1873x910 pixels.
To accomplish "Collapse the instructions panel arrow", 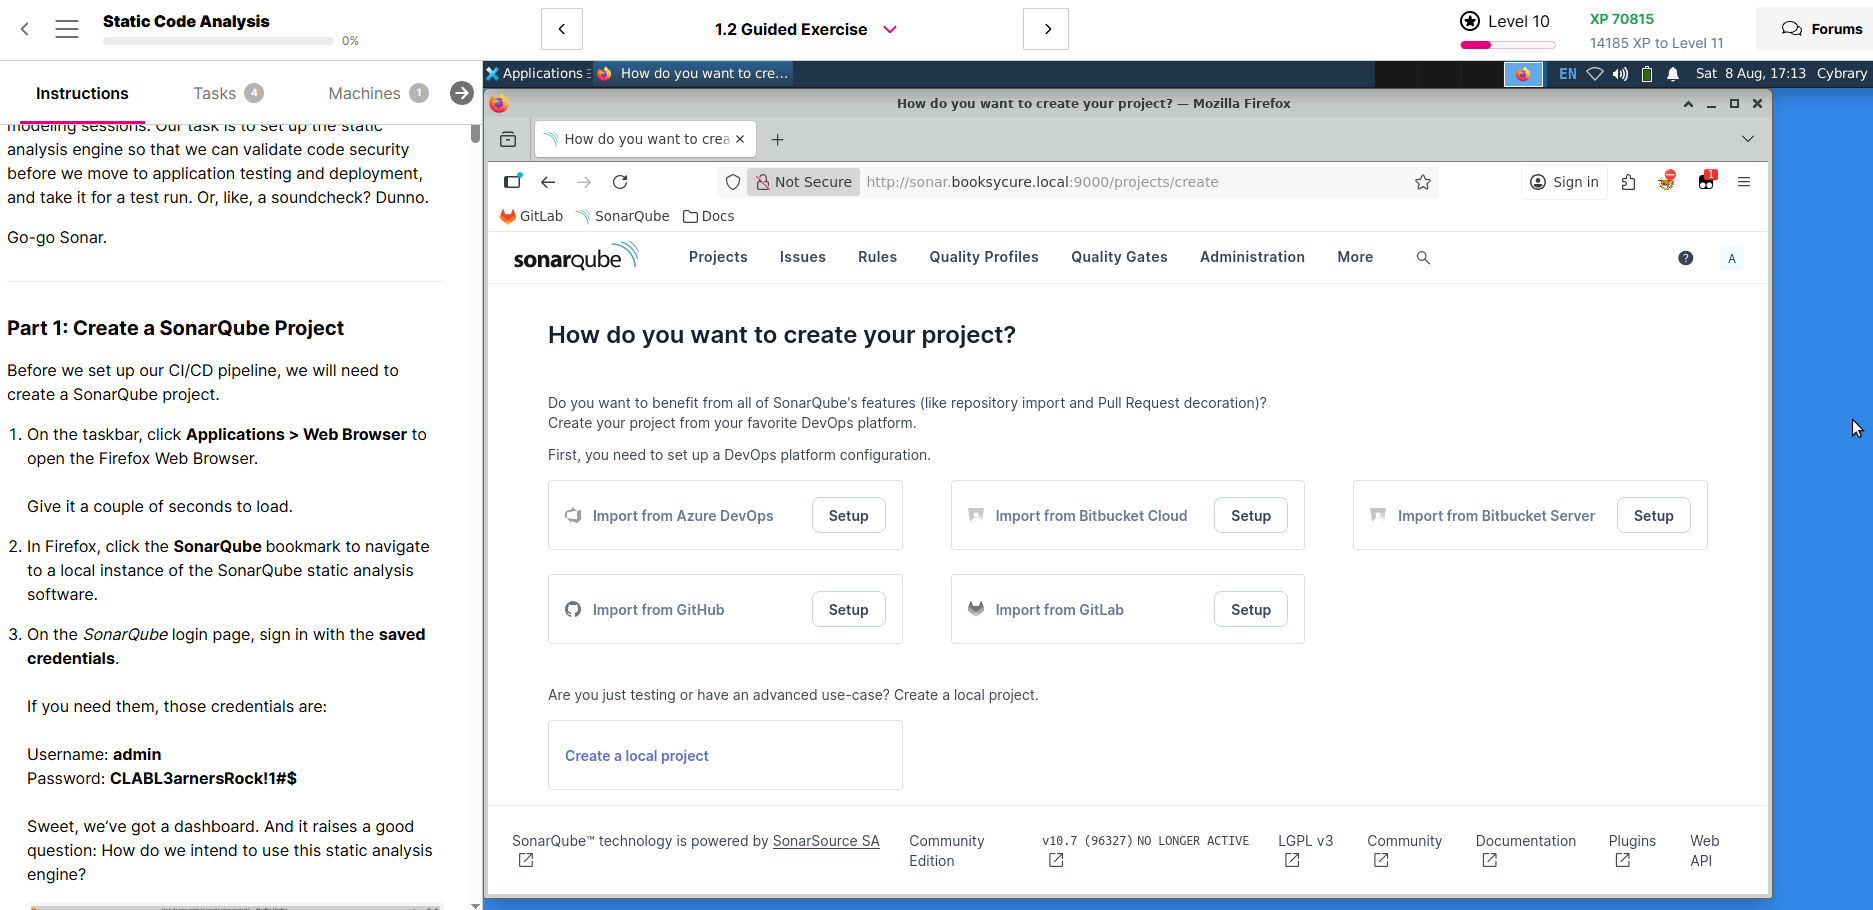I will click(461, 93).
